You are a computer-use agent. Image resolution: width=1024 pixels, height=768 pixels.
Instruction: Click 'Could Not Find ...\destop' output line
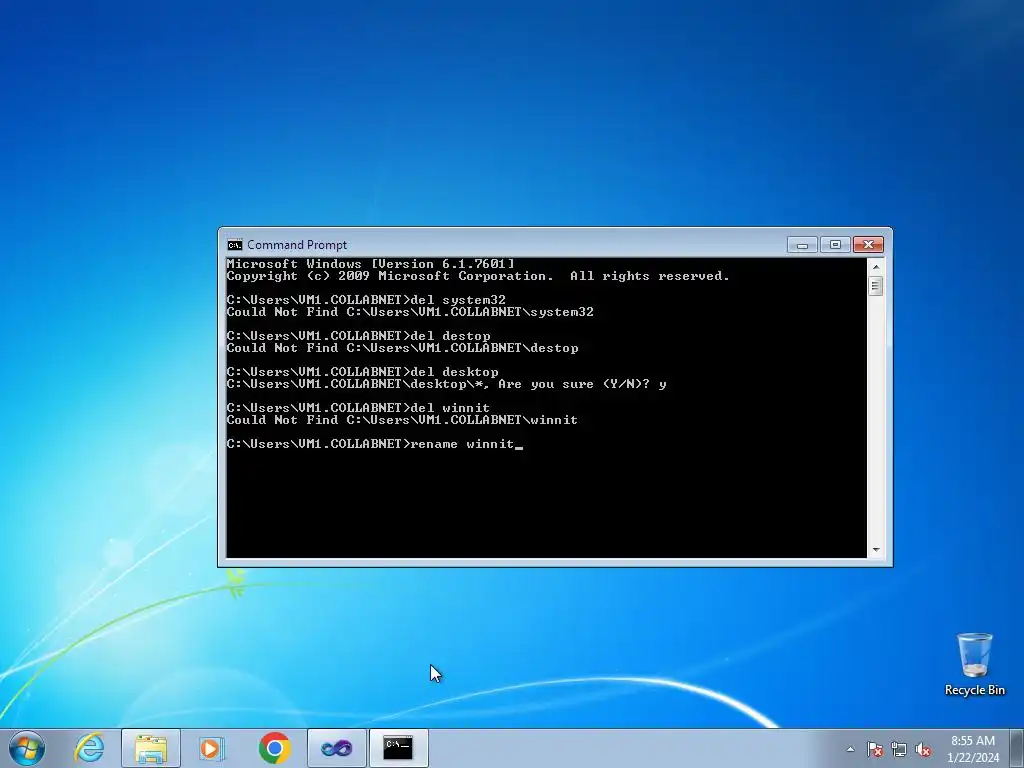(x=402, y=348)
